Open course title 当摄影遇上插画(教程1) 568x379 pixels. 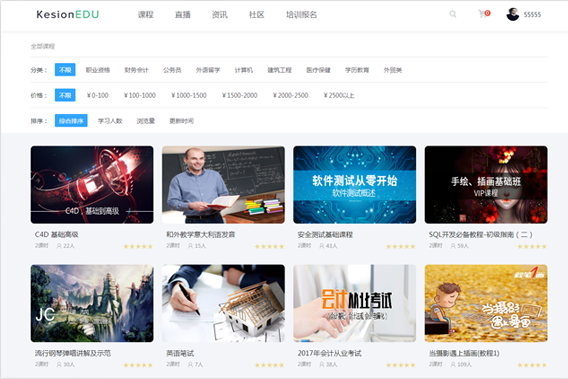[464, 353]
